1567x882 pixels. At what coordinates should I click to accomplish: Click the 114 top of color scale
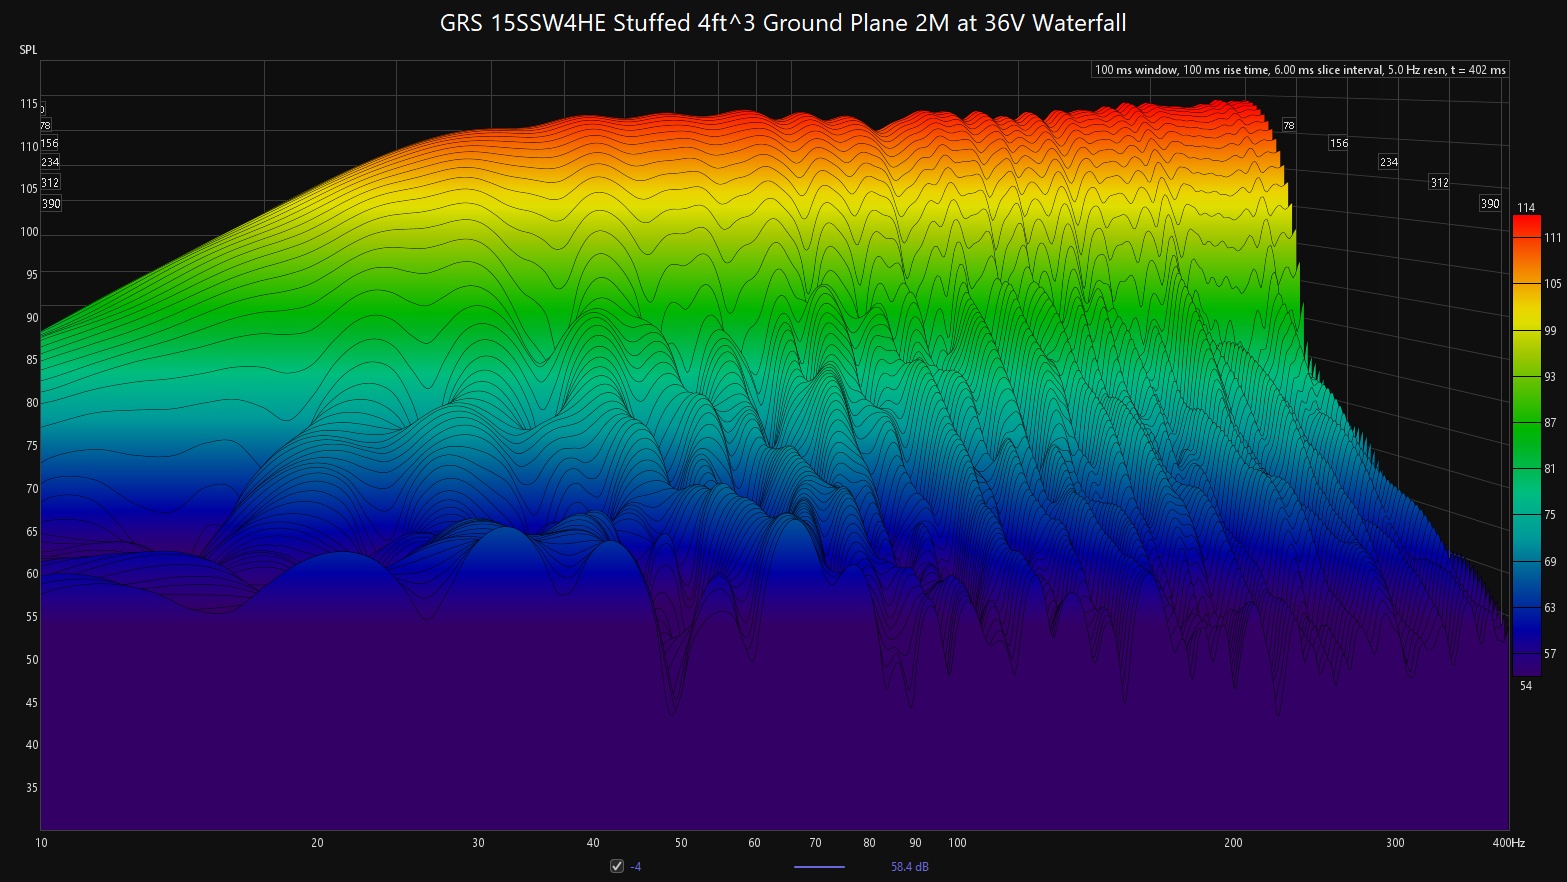tap(1526, 208)
